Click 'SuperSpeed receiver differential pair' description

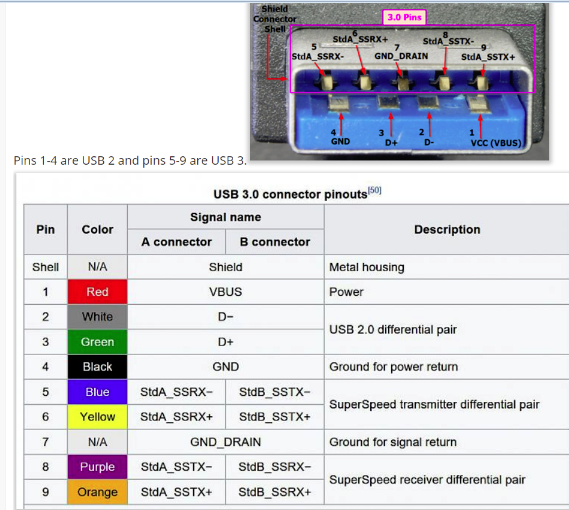pyautogui.click(x=447, y=480)
